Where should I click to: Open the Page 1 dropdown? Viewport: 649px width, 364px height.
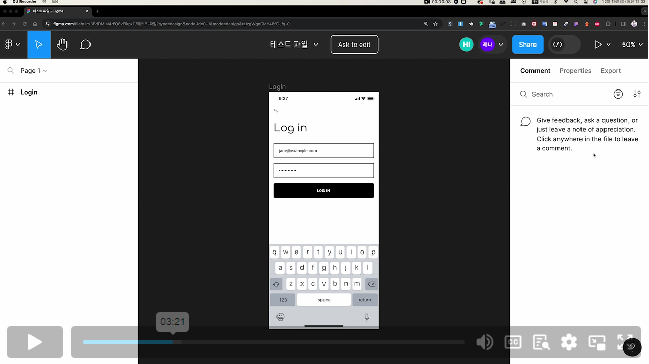pyautogui.click(x=34, y=71)
